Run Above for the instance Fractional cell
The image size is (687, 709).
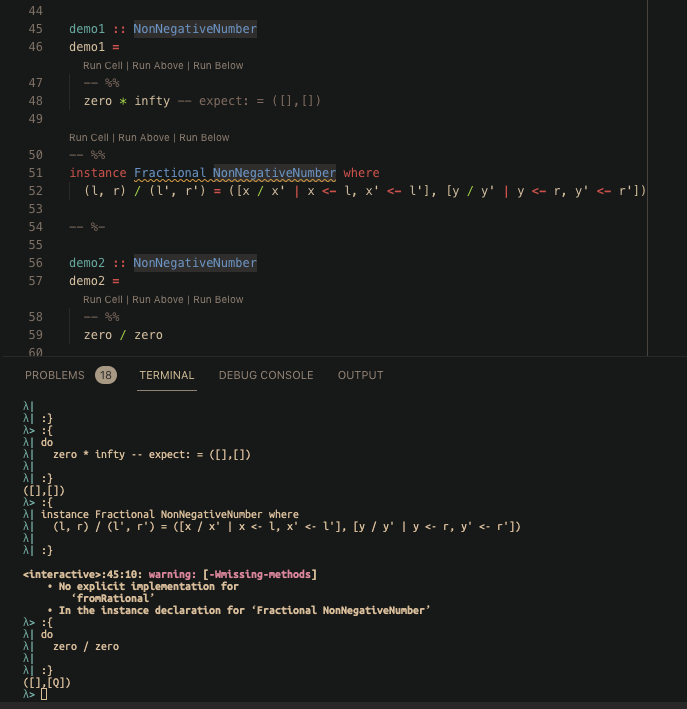pos(144,137)
